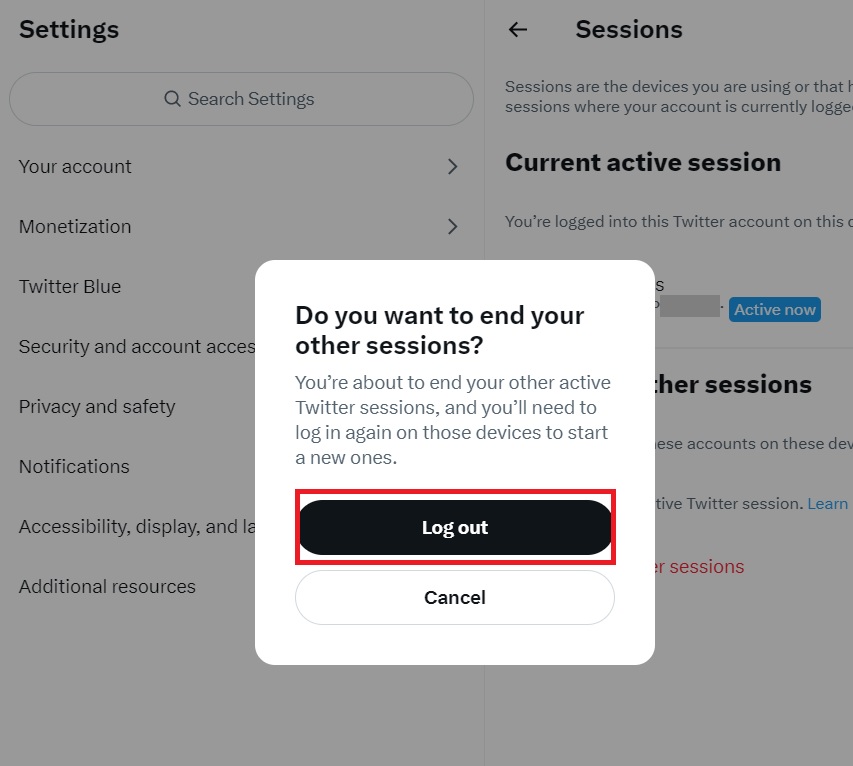Expand the Your account chevron

click(452, 166)
